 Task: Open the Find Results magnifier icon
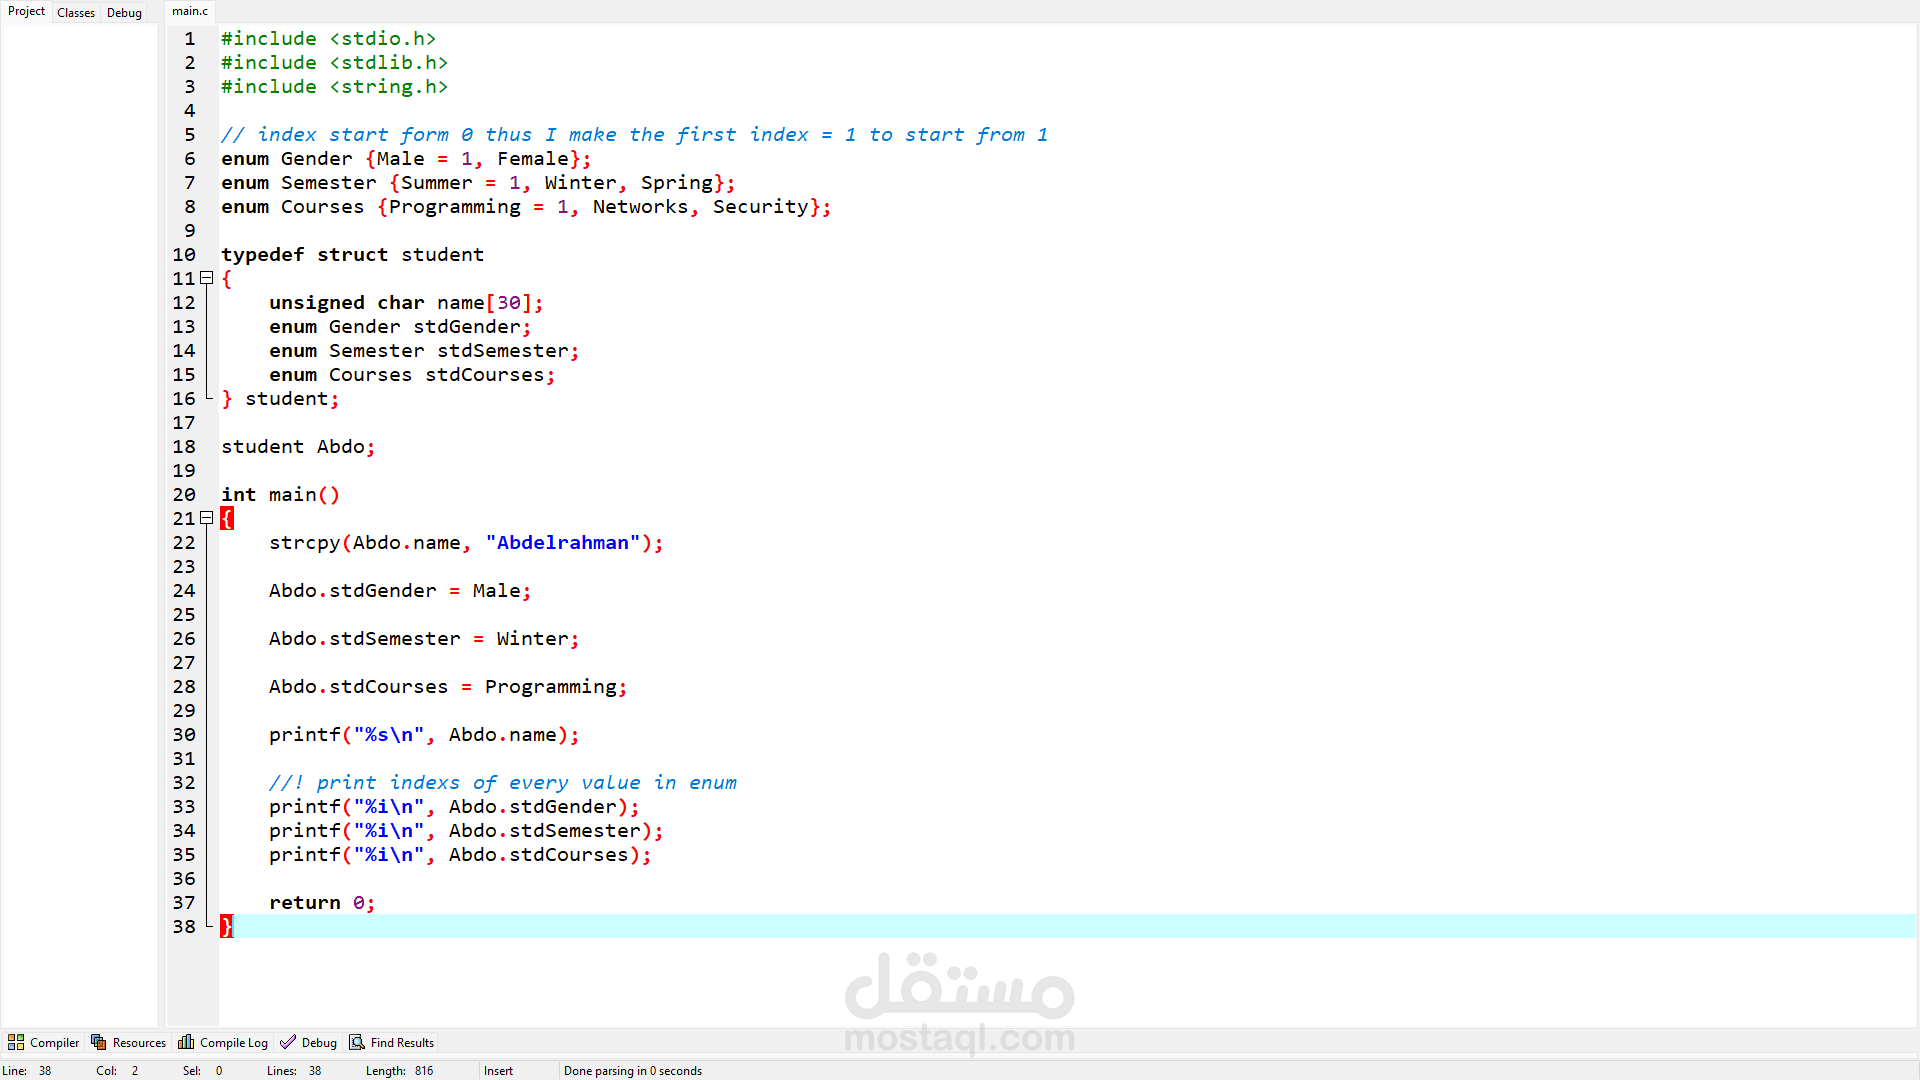pyautogui.click(x=357, y=1042)
